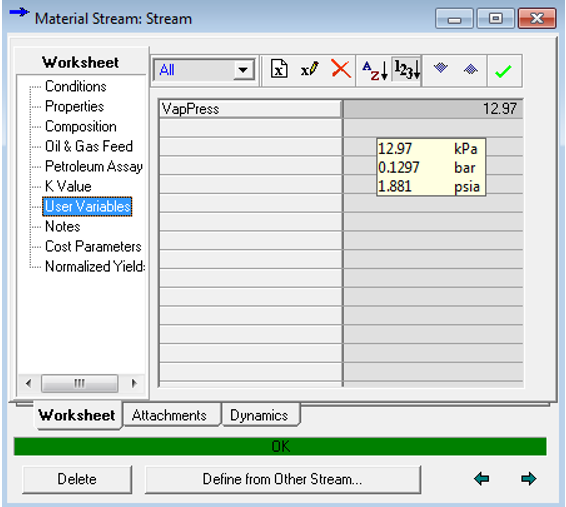Screen dimensions: 566x507
Task: Click the tree horizontal scrollbar thumb
Action: (79, 383)
